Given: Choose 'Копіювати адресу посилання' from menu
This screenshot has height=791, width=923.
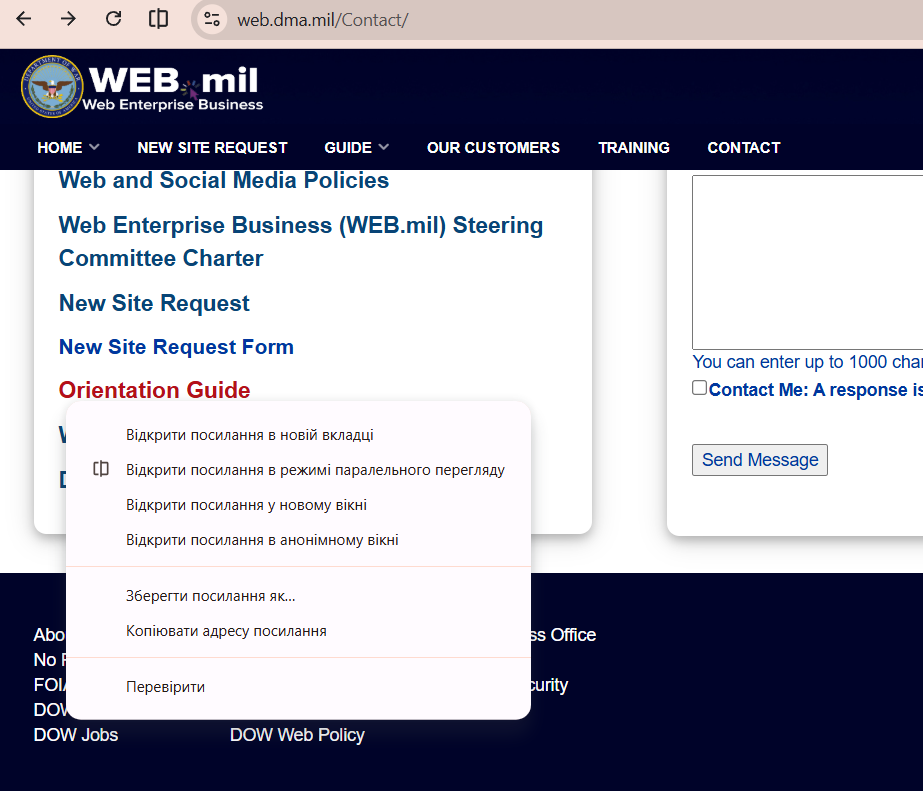Looking at the screenshot, I should 226,631.
